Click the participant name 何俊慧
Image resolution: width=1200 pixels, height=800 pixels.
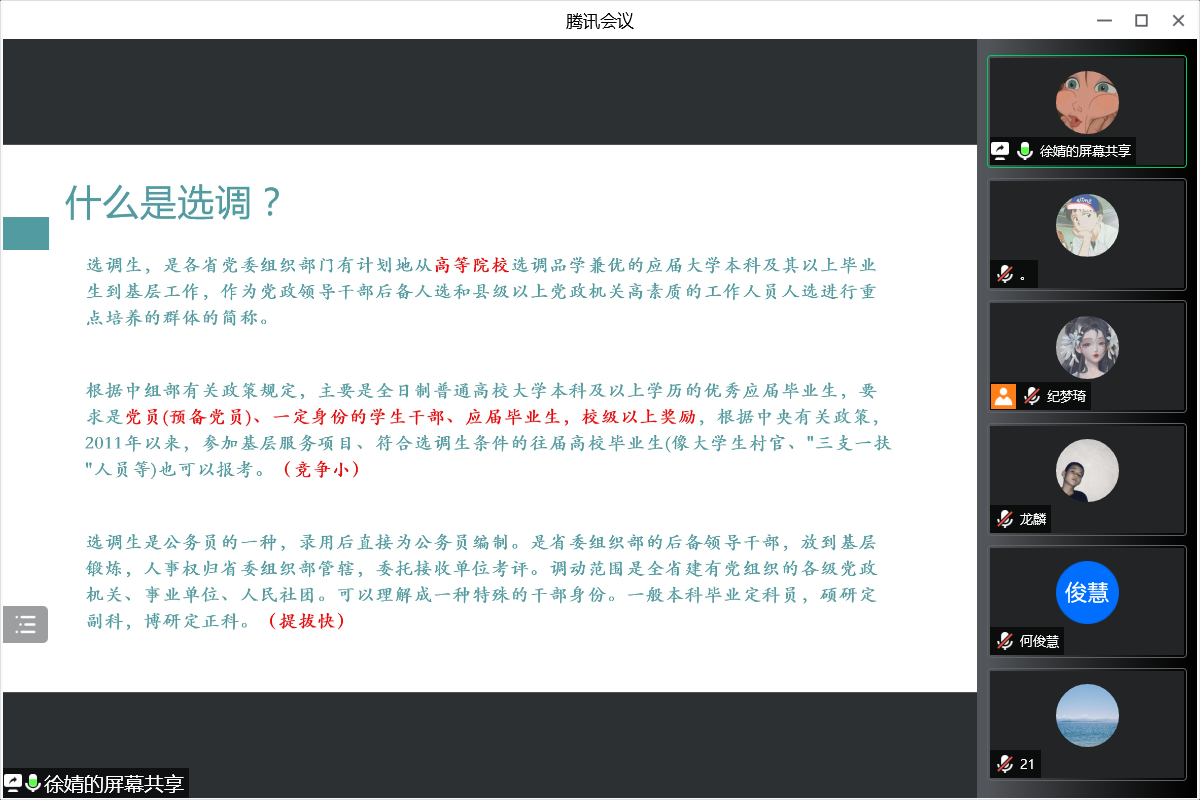[1039, 641]
